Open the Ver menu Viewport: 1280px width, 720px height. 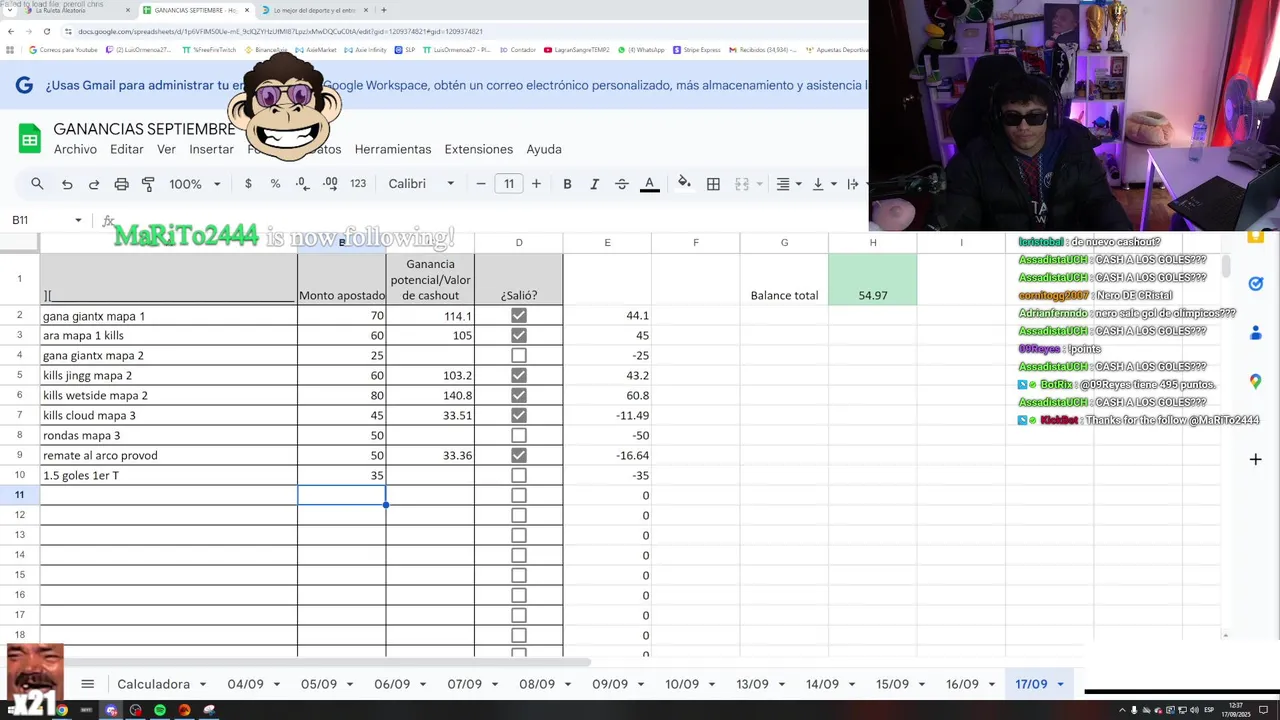pyautogui.click(x=166, y=149)
